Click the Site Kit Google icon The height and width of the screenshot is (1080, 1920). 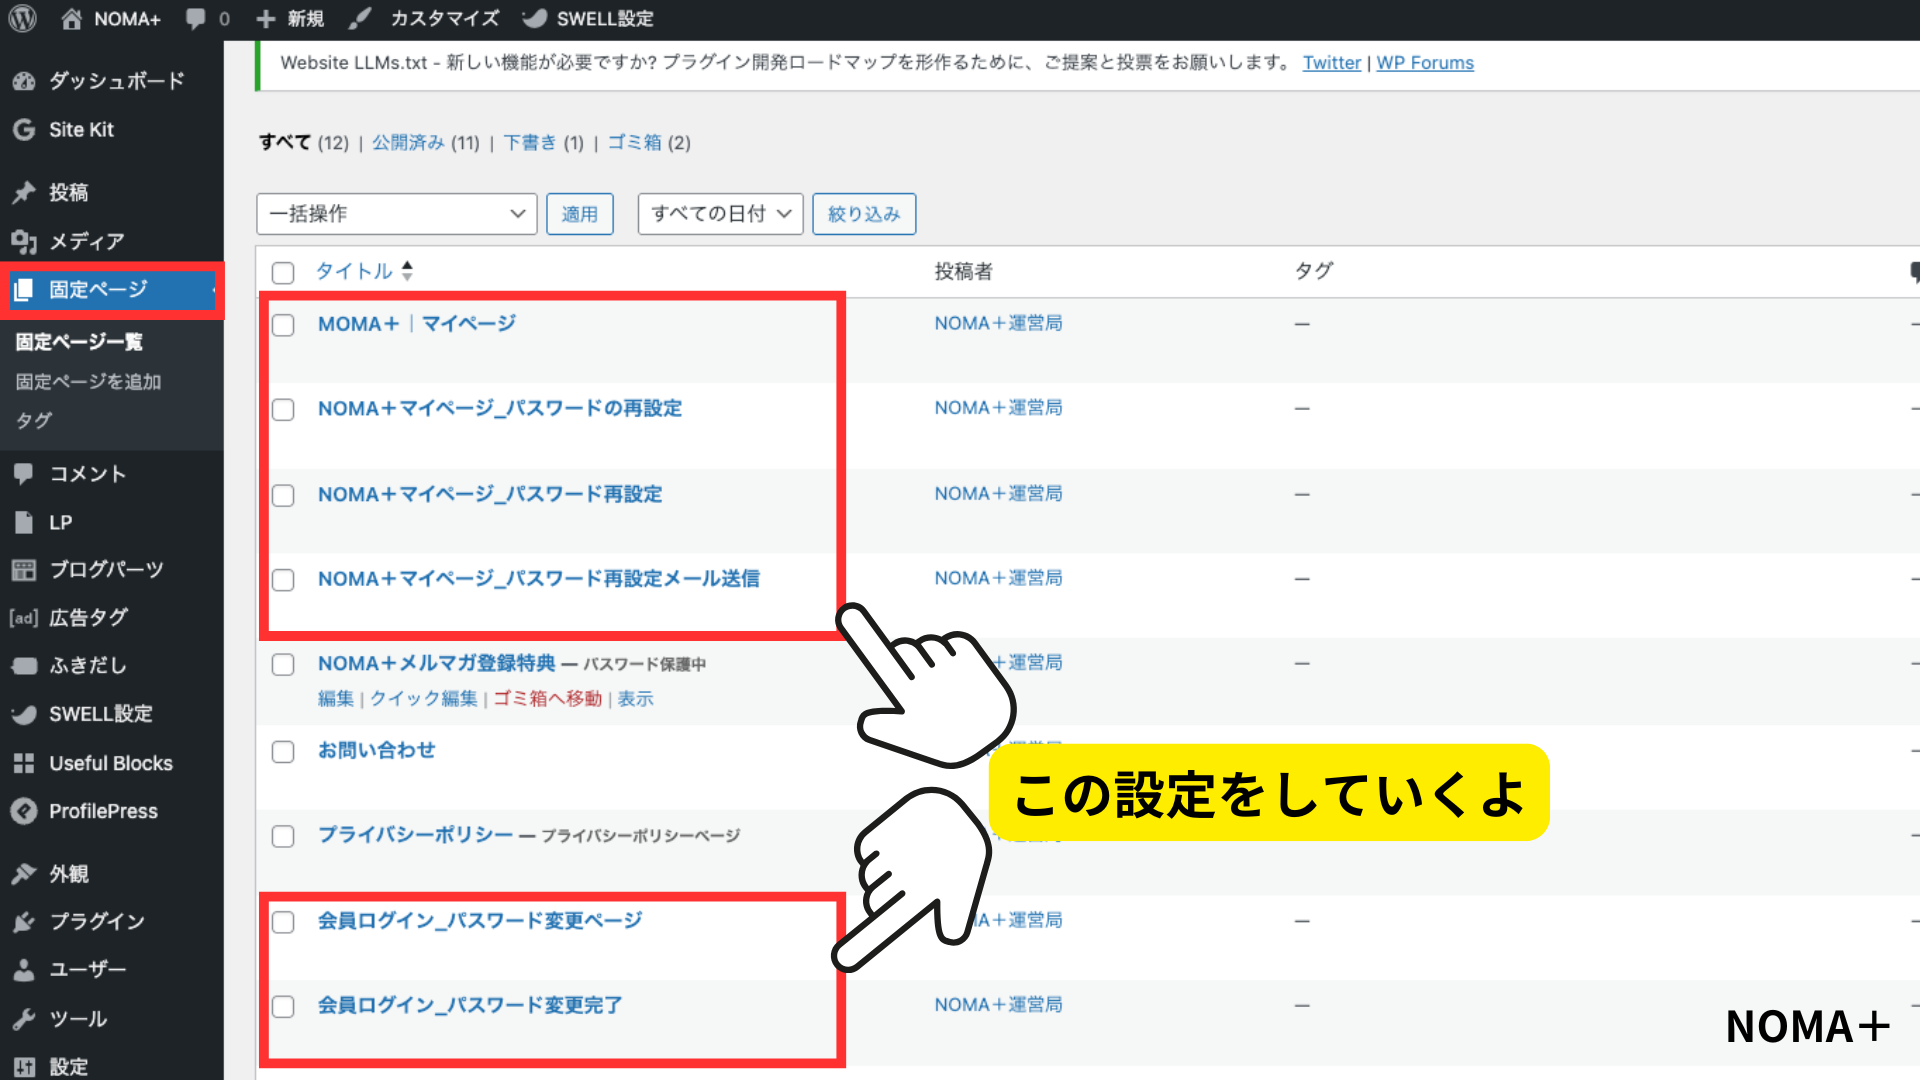[x=24, y=129]
